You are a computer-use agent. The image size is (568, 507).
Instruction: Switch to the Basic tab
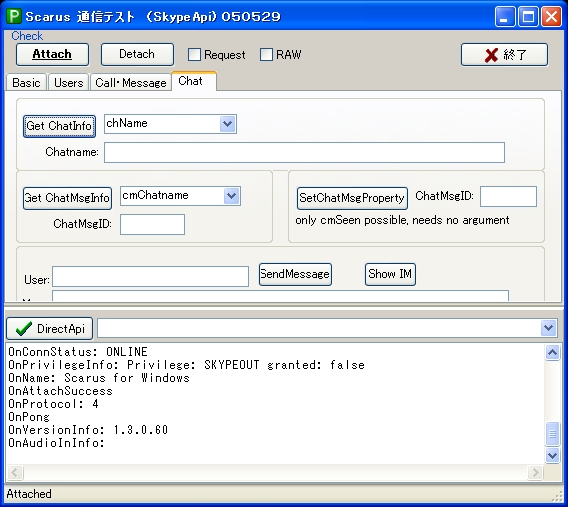tap(26, 83)
